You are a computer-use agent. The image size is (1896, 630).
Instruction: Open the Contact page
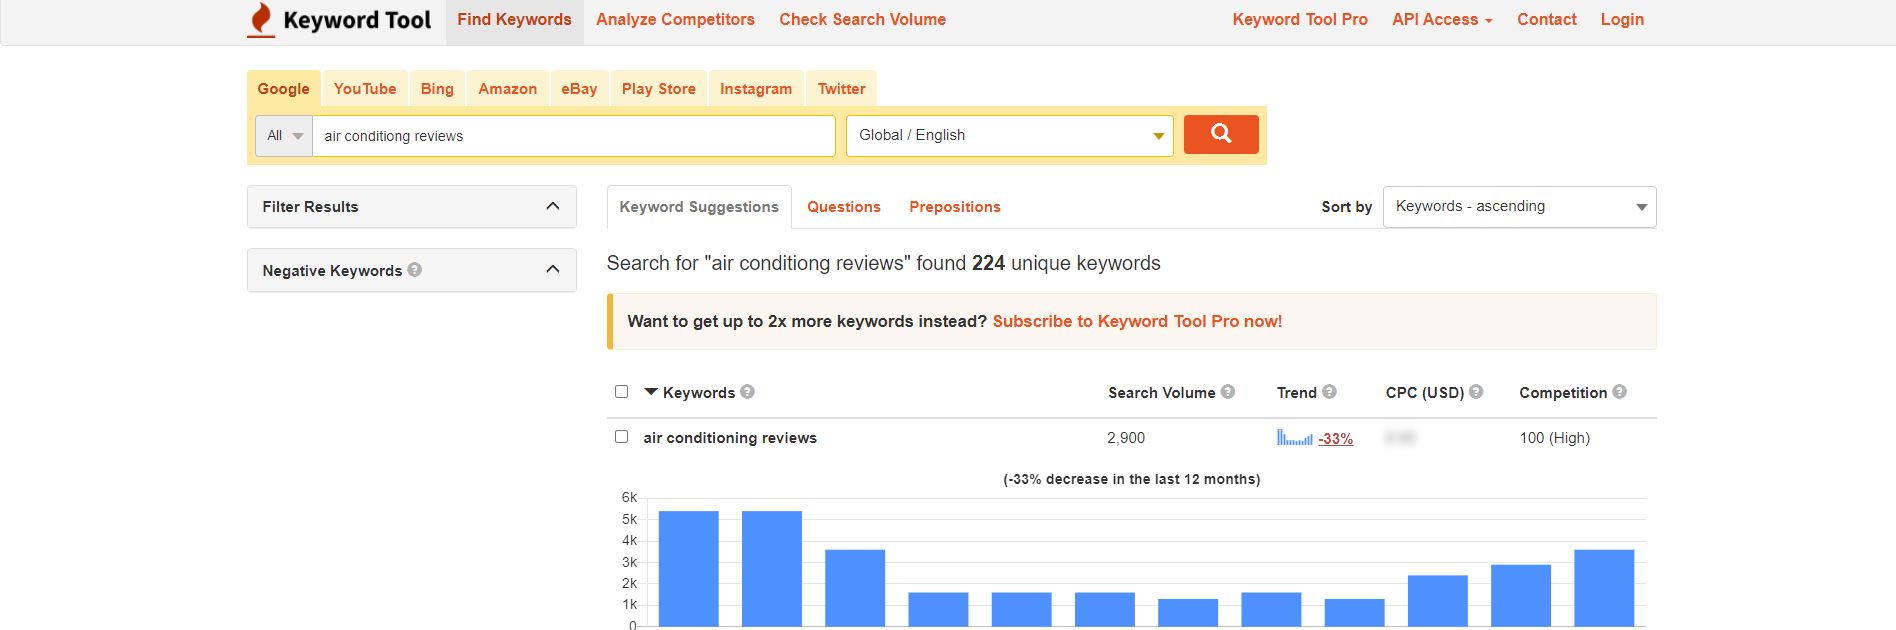point(1547,20)
